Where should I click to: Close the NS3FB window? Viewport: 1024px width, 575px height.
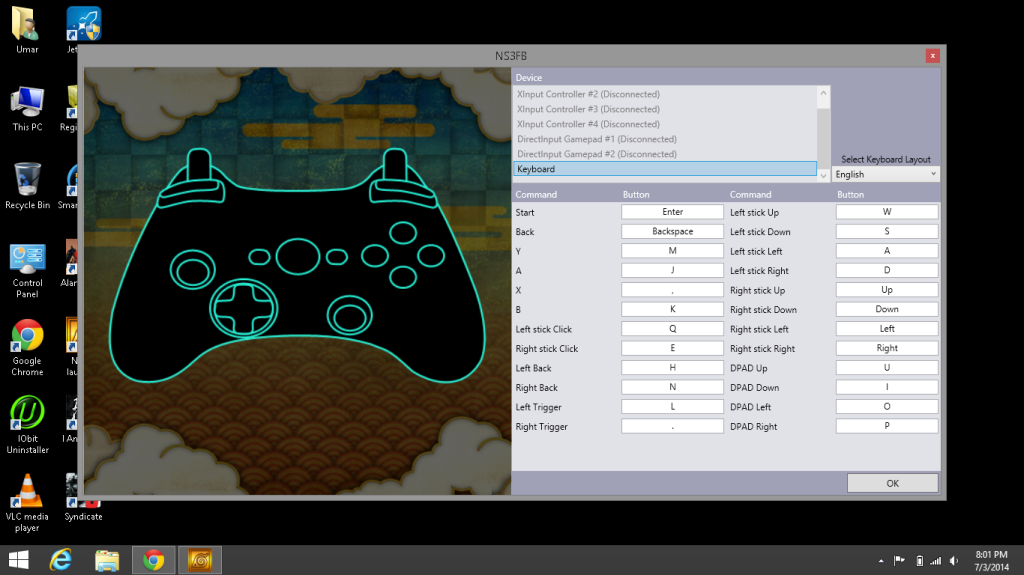coord(933,56)
